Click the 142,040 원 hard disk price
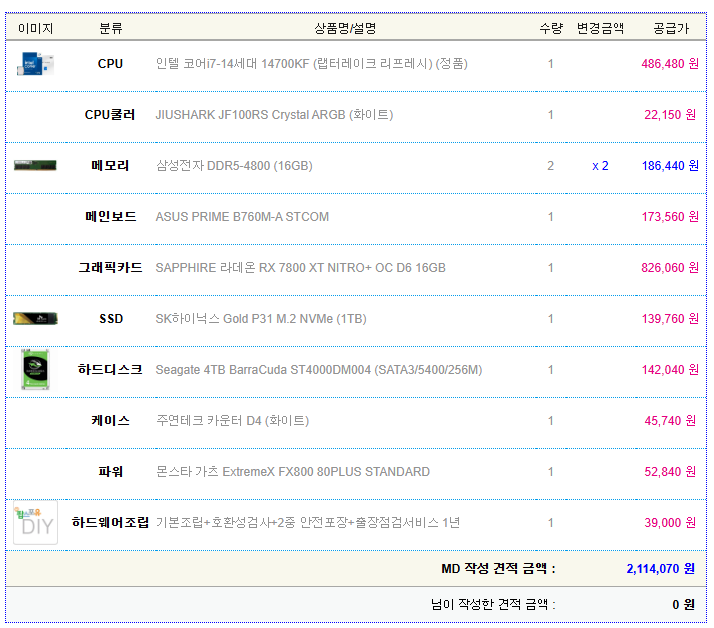 pos(670,370)
